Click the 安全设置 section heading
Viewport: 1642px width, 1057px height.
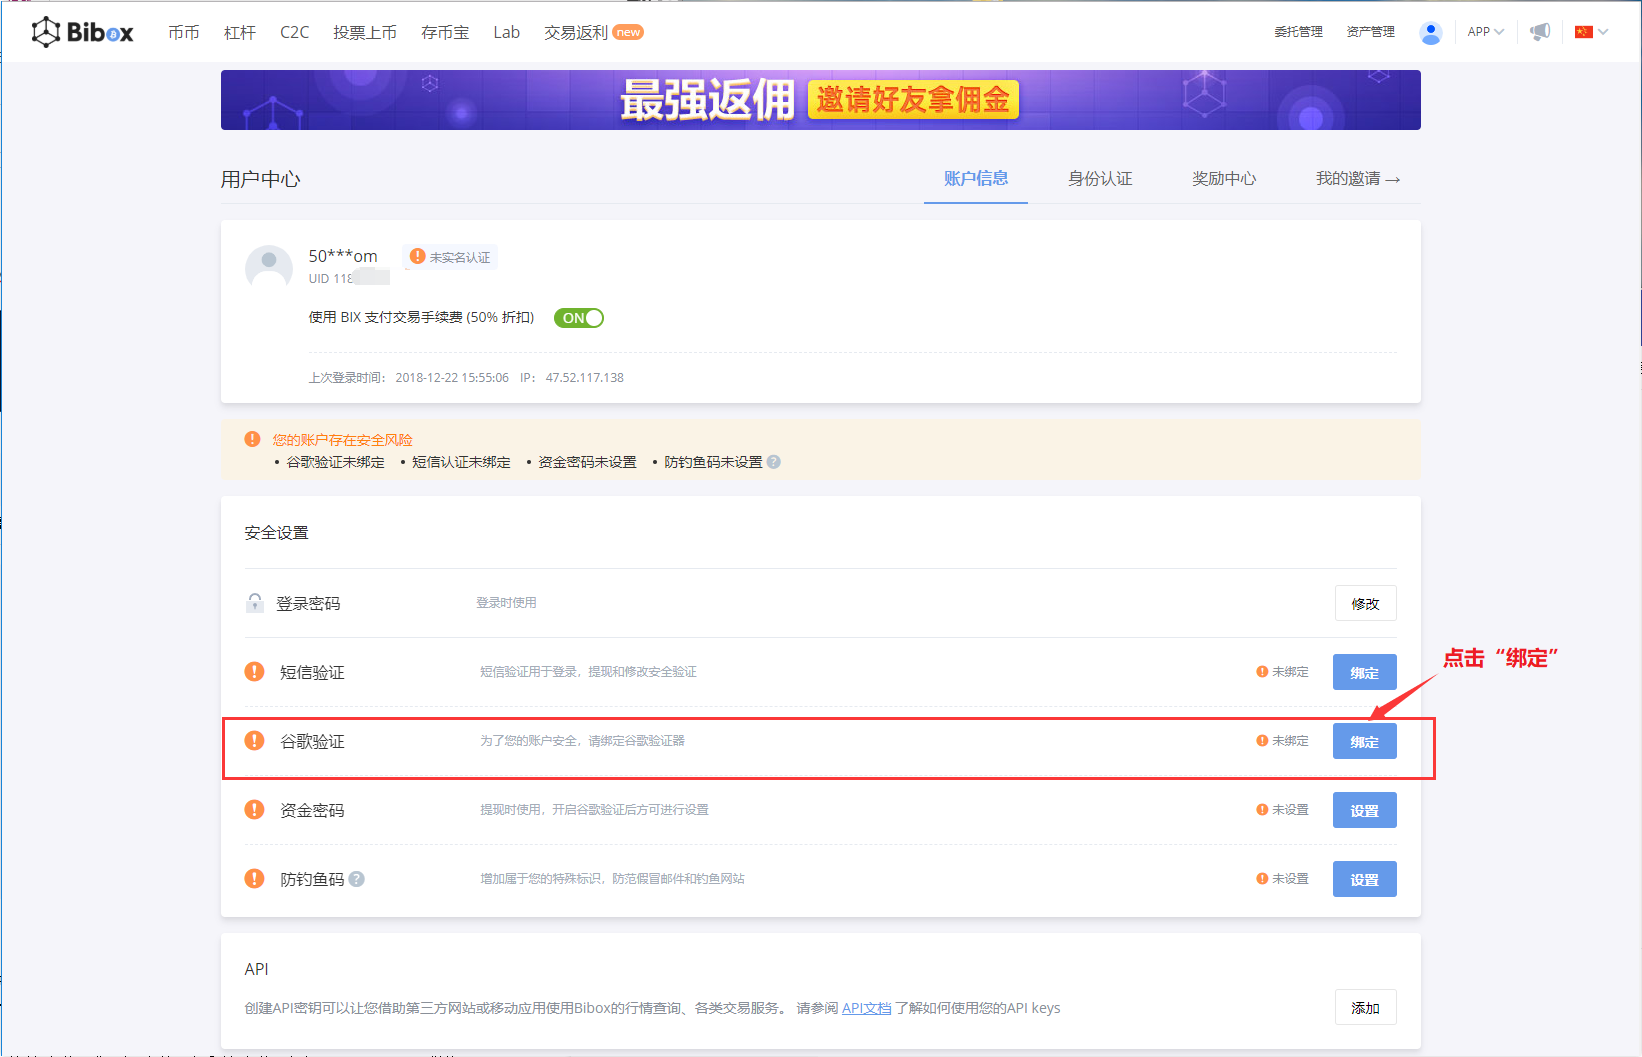coord(276,533)
